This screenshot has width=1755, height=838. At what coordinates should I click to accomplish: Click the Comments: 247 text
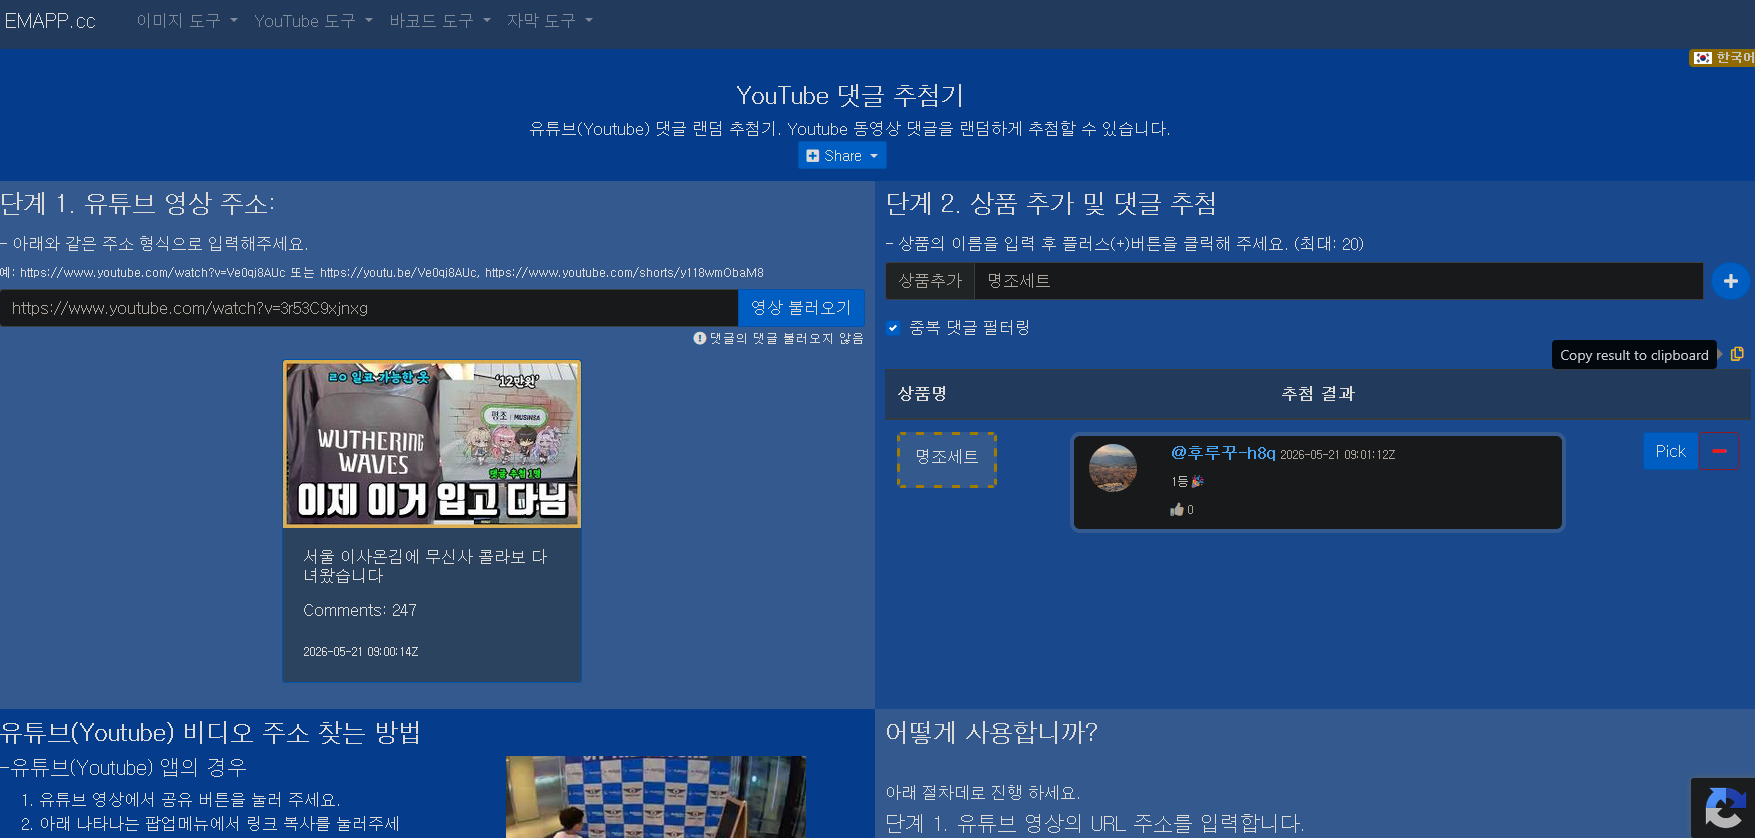coord(360,610)
